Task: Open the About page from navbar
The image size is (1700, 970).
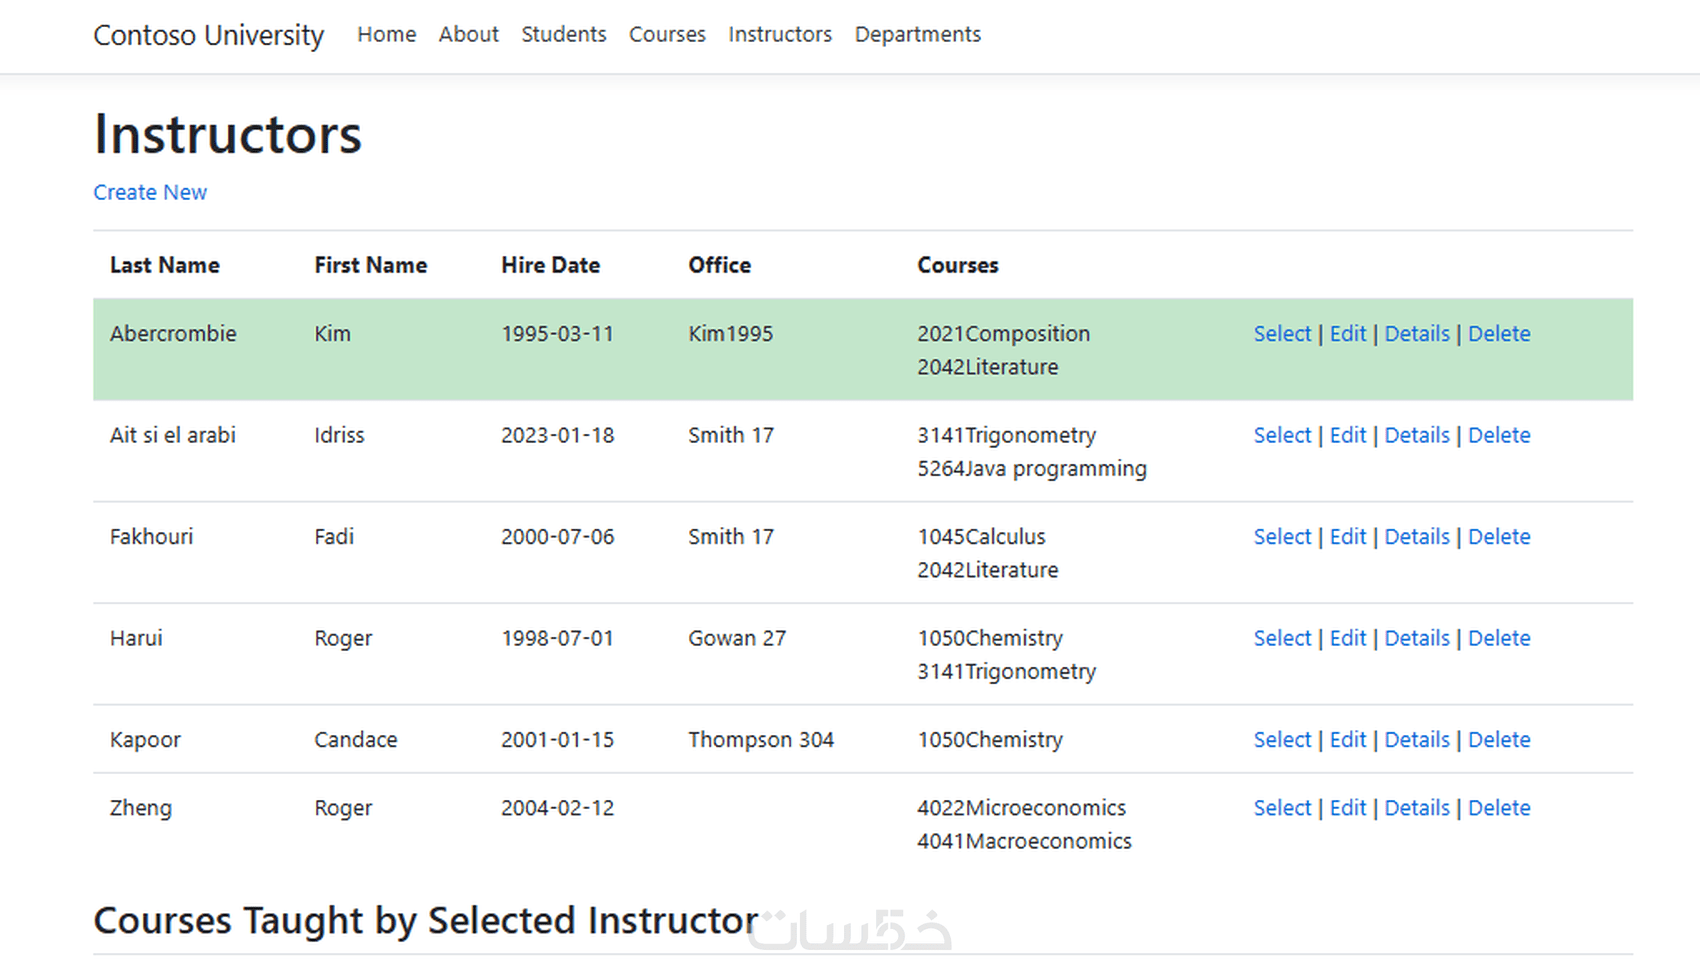Action: [x=468, y=34]
